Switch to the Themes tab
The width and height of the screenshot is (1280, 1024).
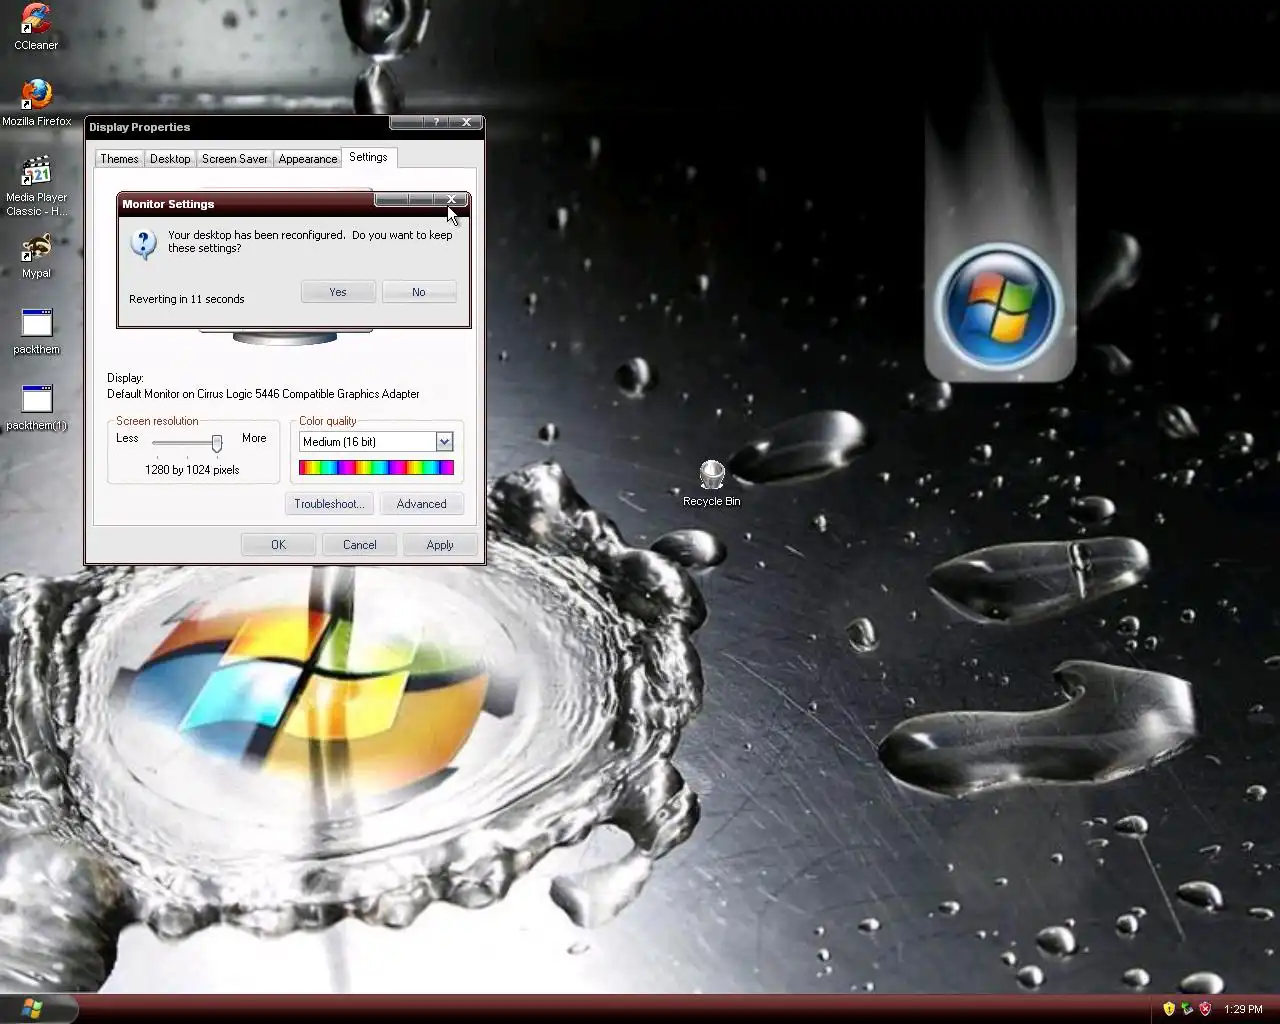119,159
